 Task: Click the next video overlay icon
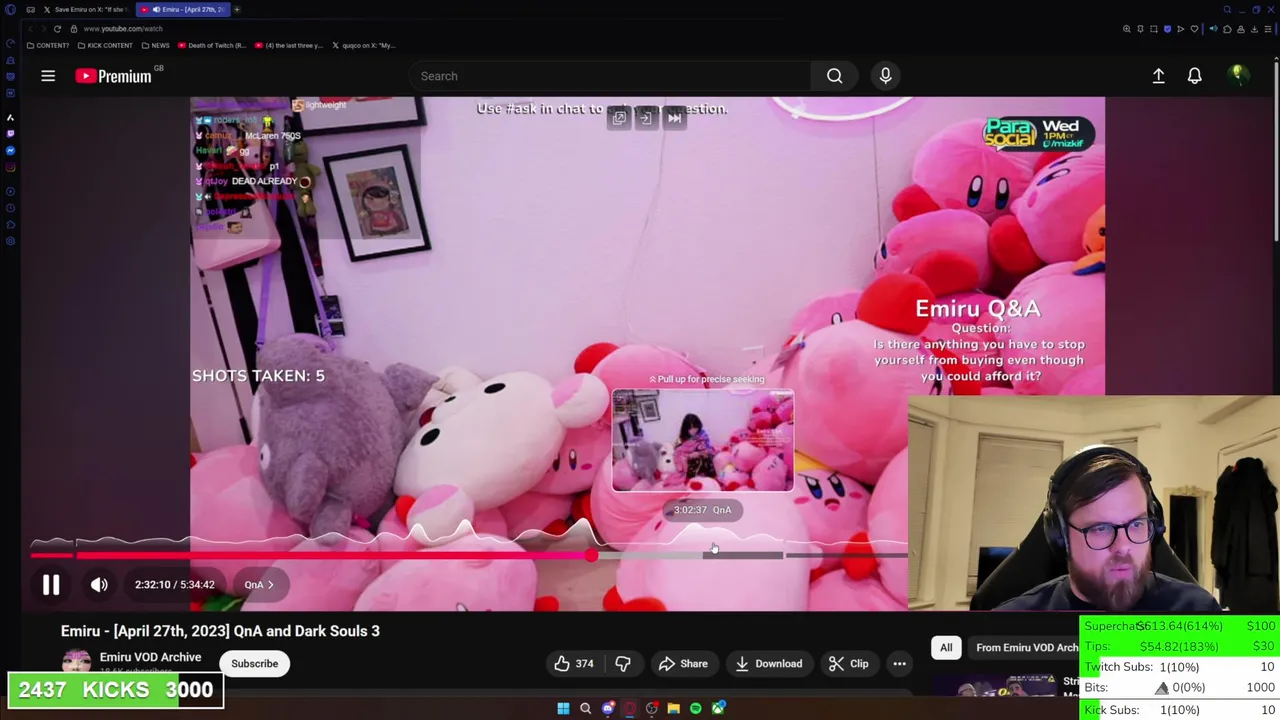click(674, 118)
